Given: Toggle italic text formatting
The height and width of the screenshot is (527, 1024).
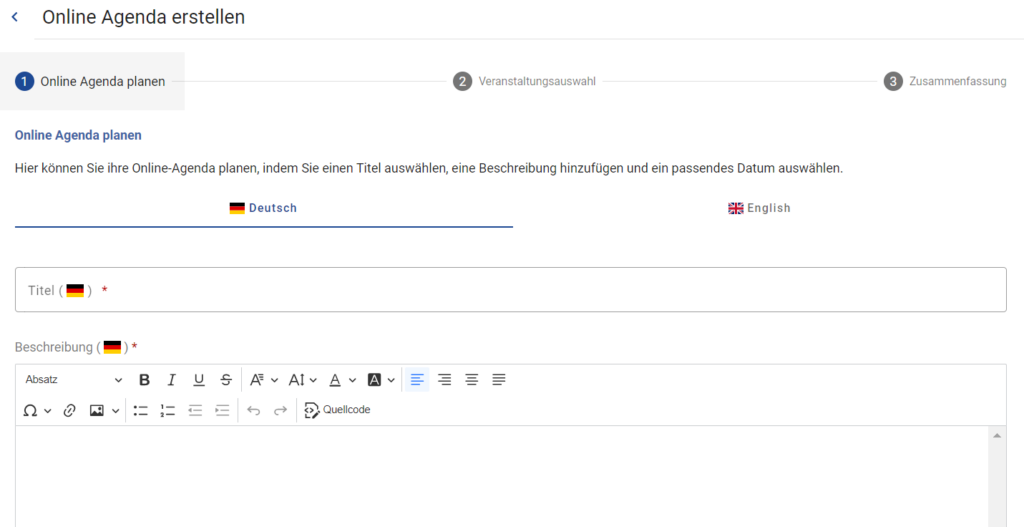Looking at the screenshot, I should pos(171,380).
